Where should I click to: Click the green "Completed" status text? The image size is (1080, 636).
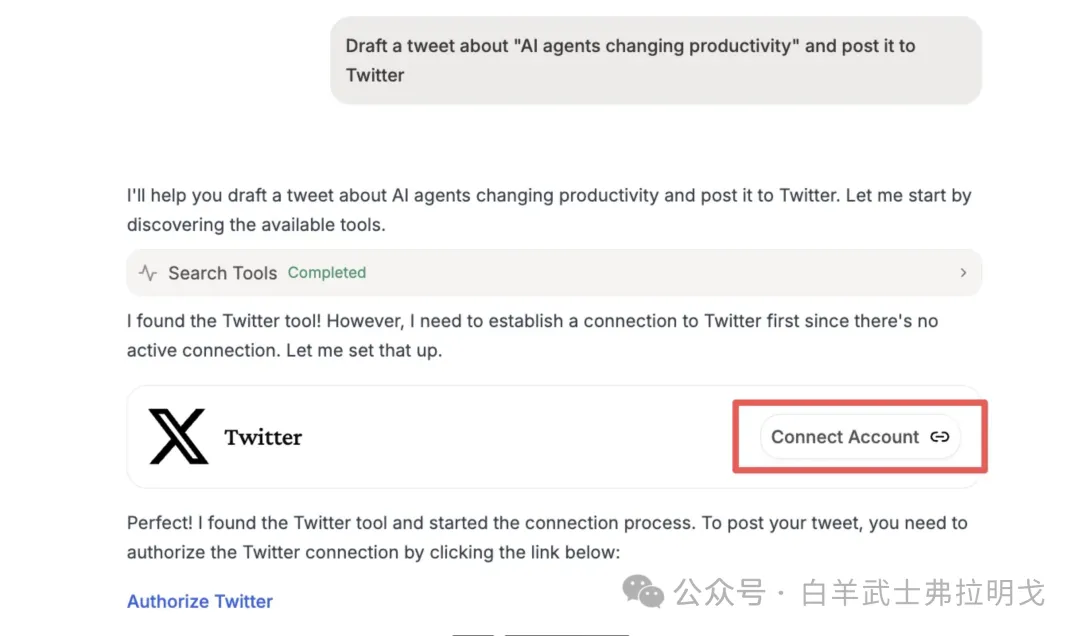(327, 273)
